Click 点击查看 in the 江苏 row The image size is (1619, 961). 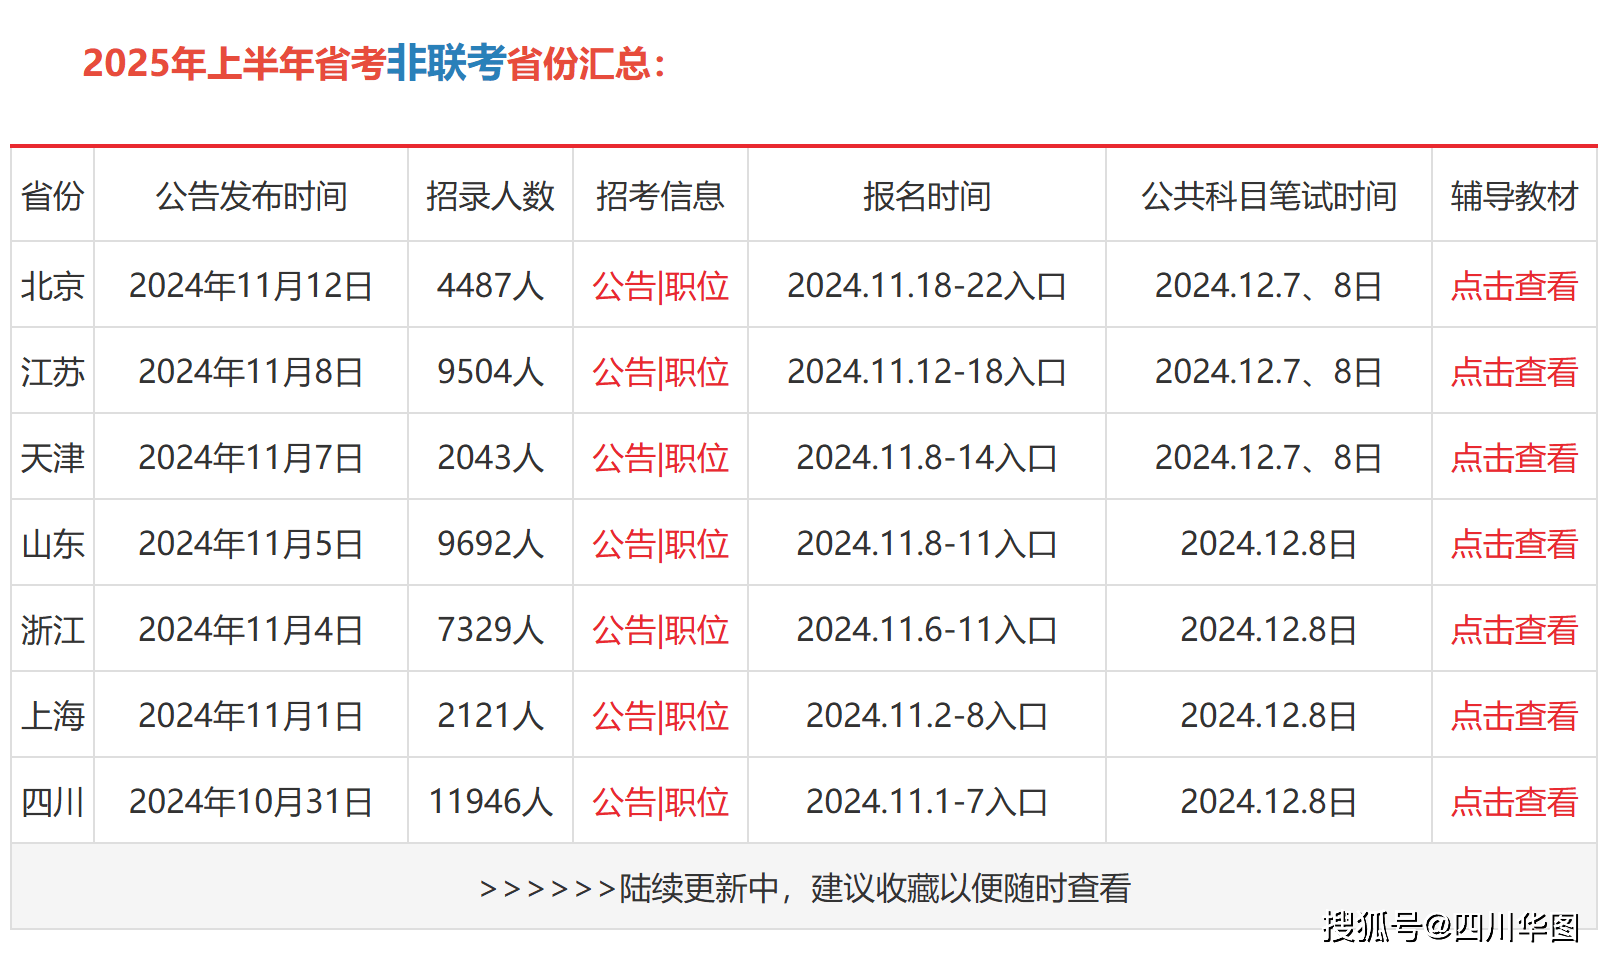1514,372
